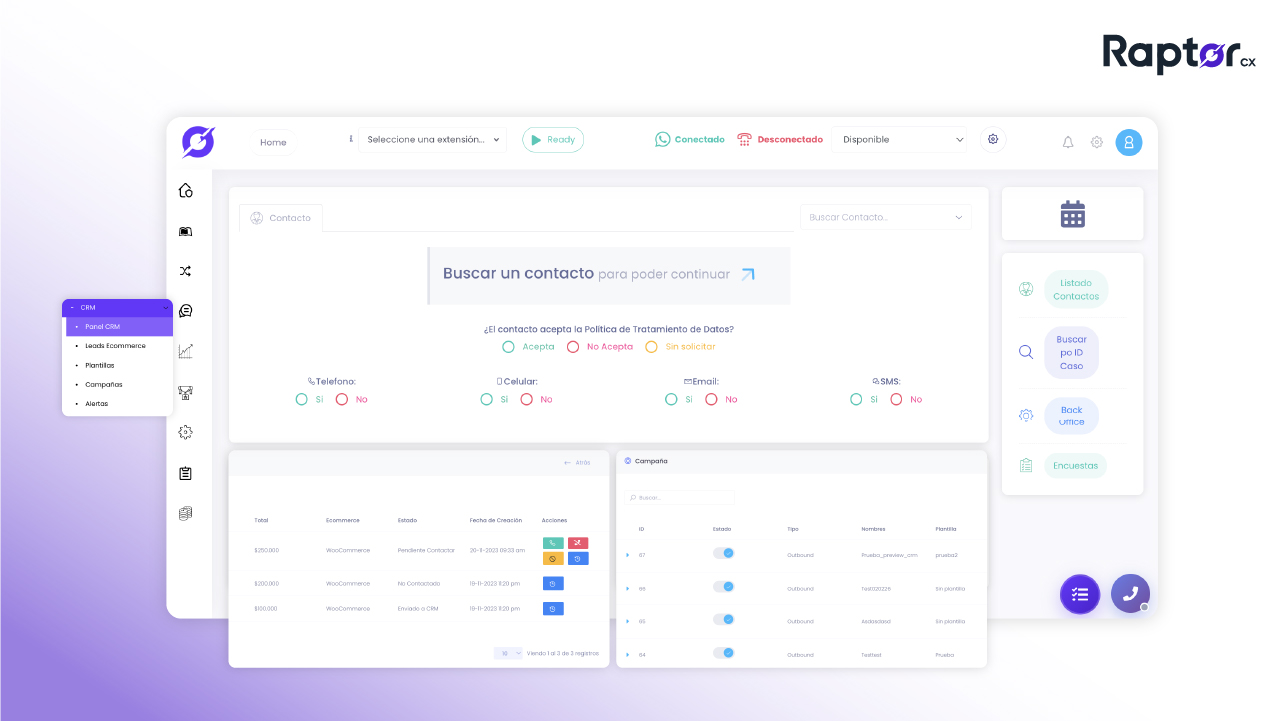Select the shuffle arrows sidebar icon
This screenshot has height=721, width=1281.
tap(185, 271)
